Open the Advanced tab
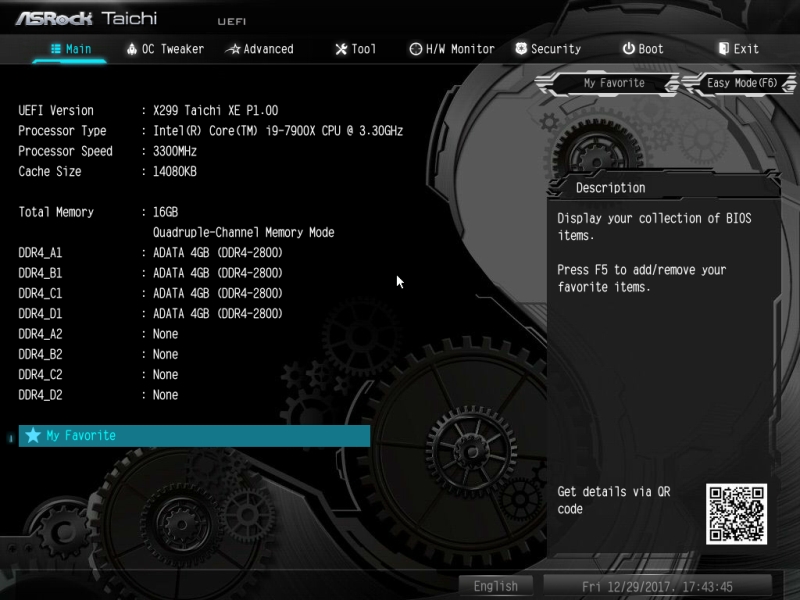 260,49
